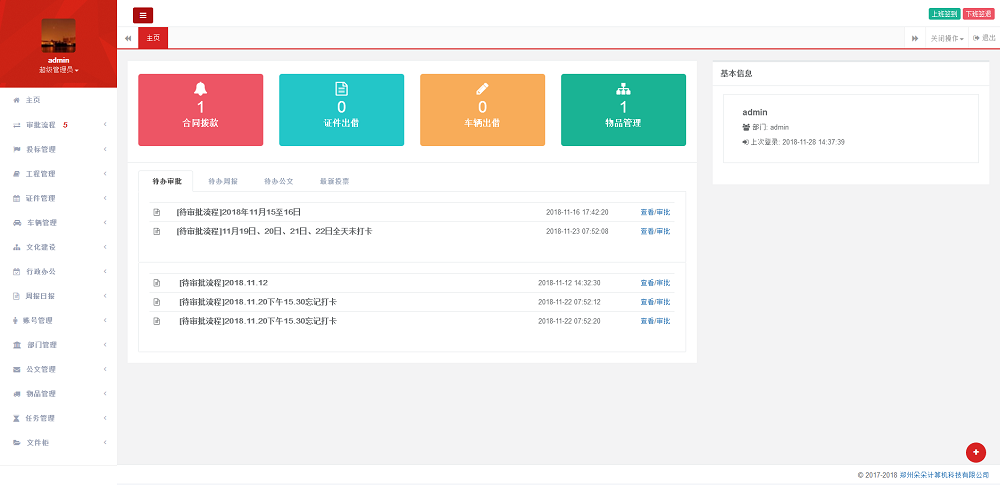
Task: Switch to the 待办周报 tab
Action: tap(223, 181)
